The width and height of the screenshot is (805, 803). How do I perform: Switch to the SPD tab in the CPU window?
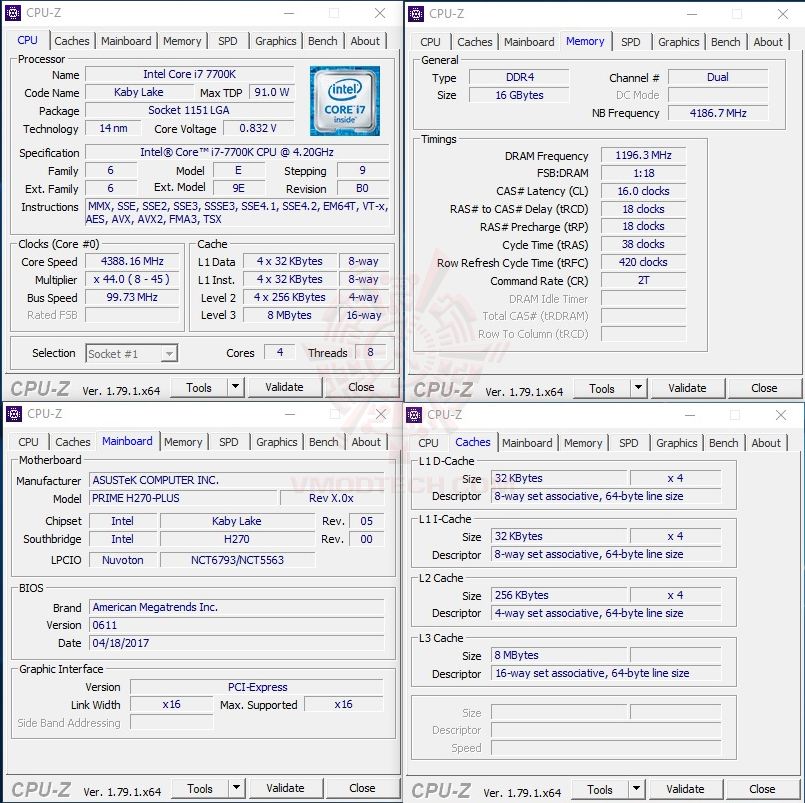tap(227, 41)
